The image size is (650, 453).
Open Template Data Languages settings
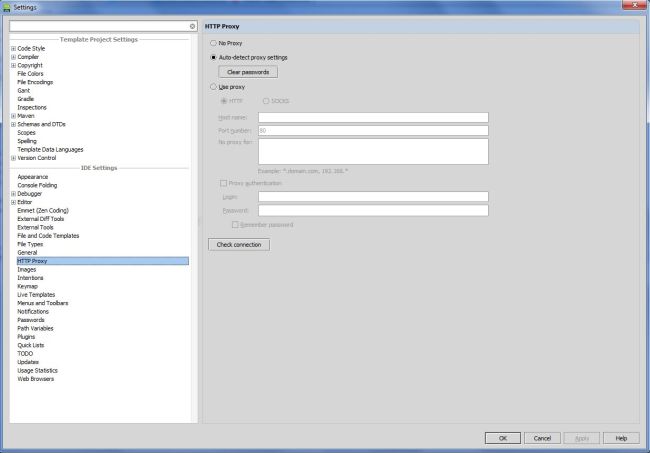point(50,149)
